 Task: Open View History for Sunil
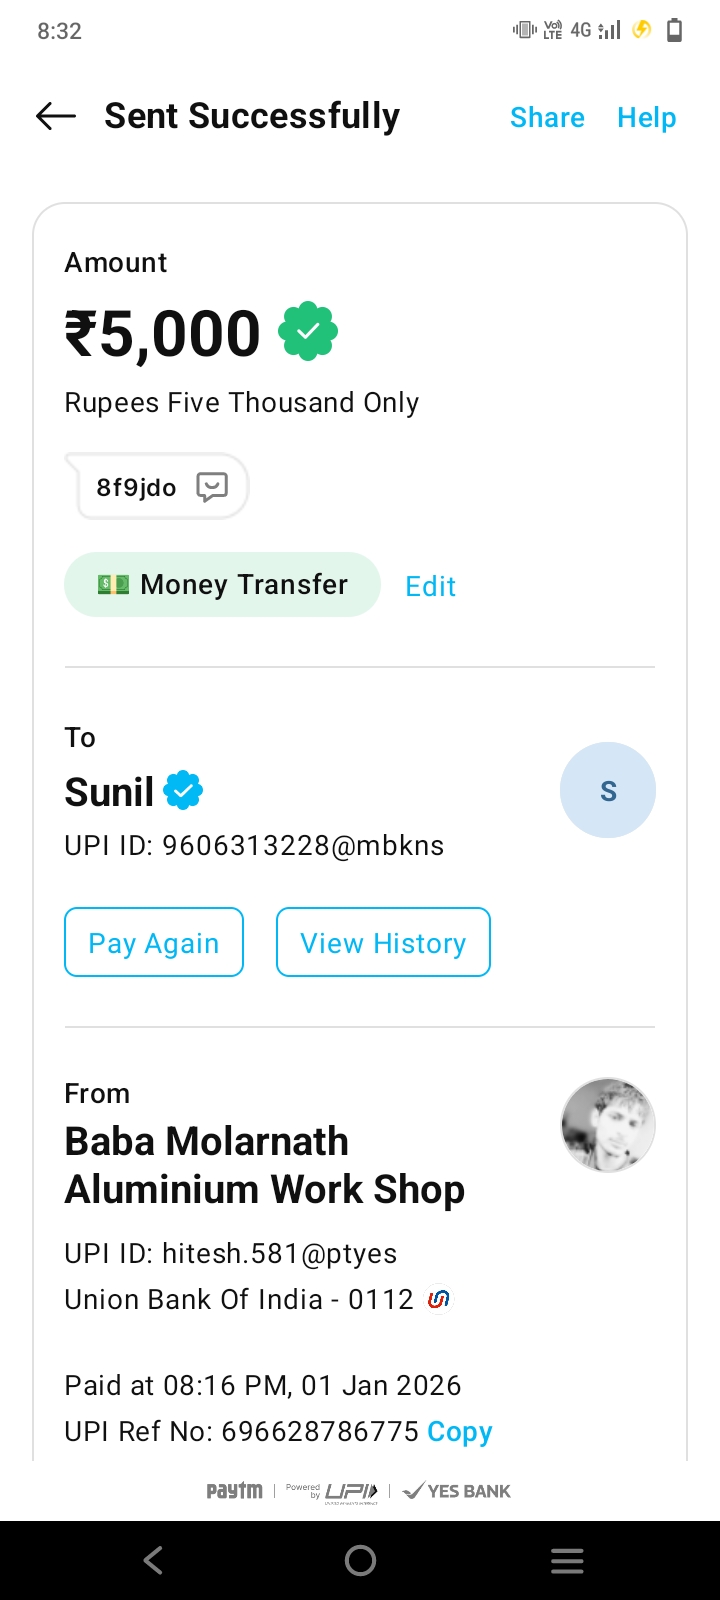383,942
